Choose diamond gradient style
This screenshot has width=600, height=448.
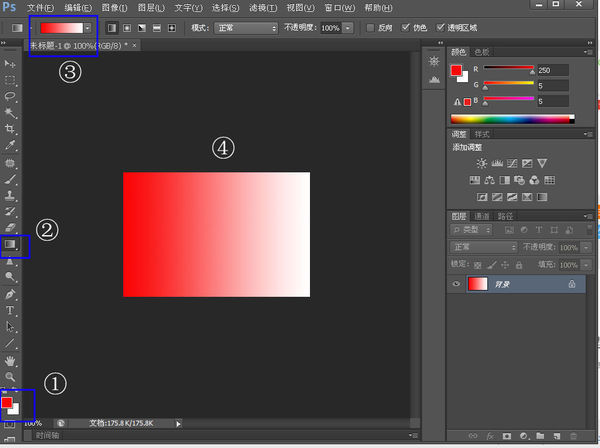tap(172, 28)
